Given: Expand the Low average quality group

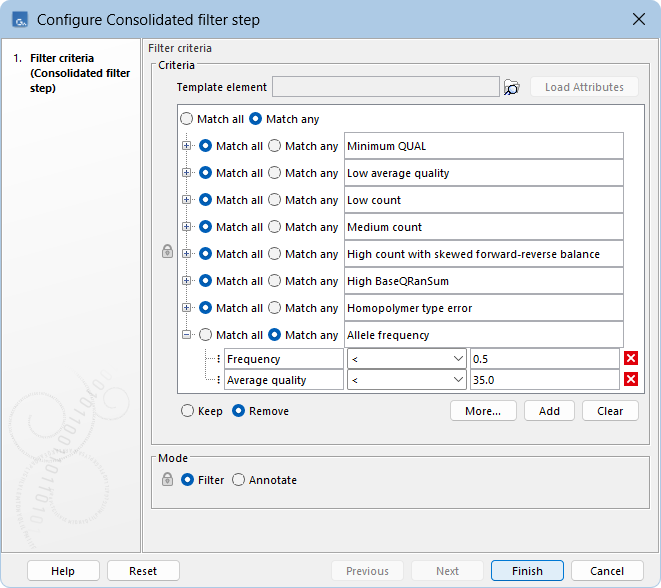Looking at the screenshot, I should click(186, 173).
